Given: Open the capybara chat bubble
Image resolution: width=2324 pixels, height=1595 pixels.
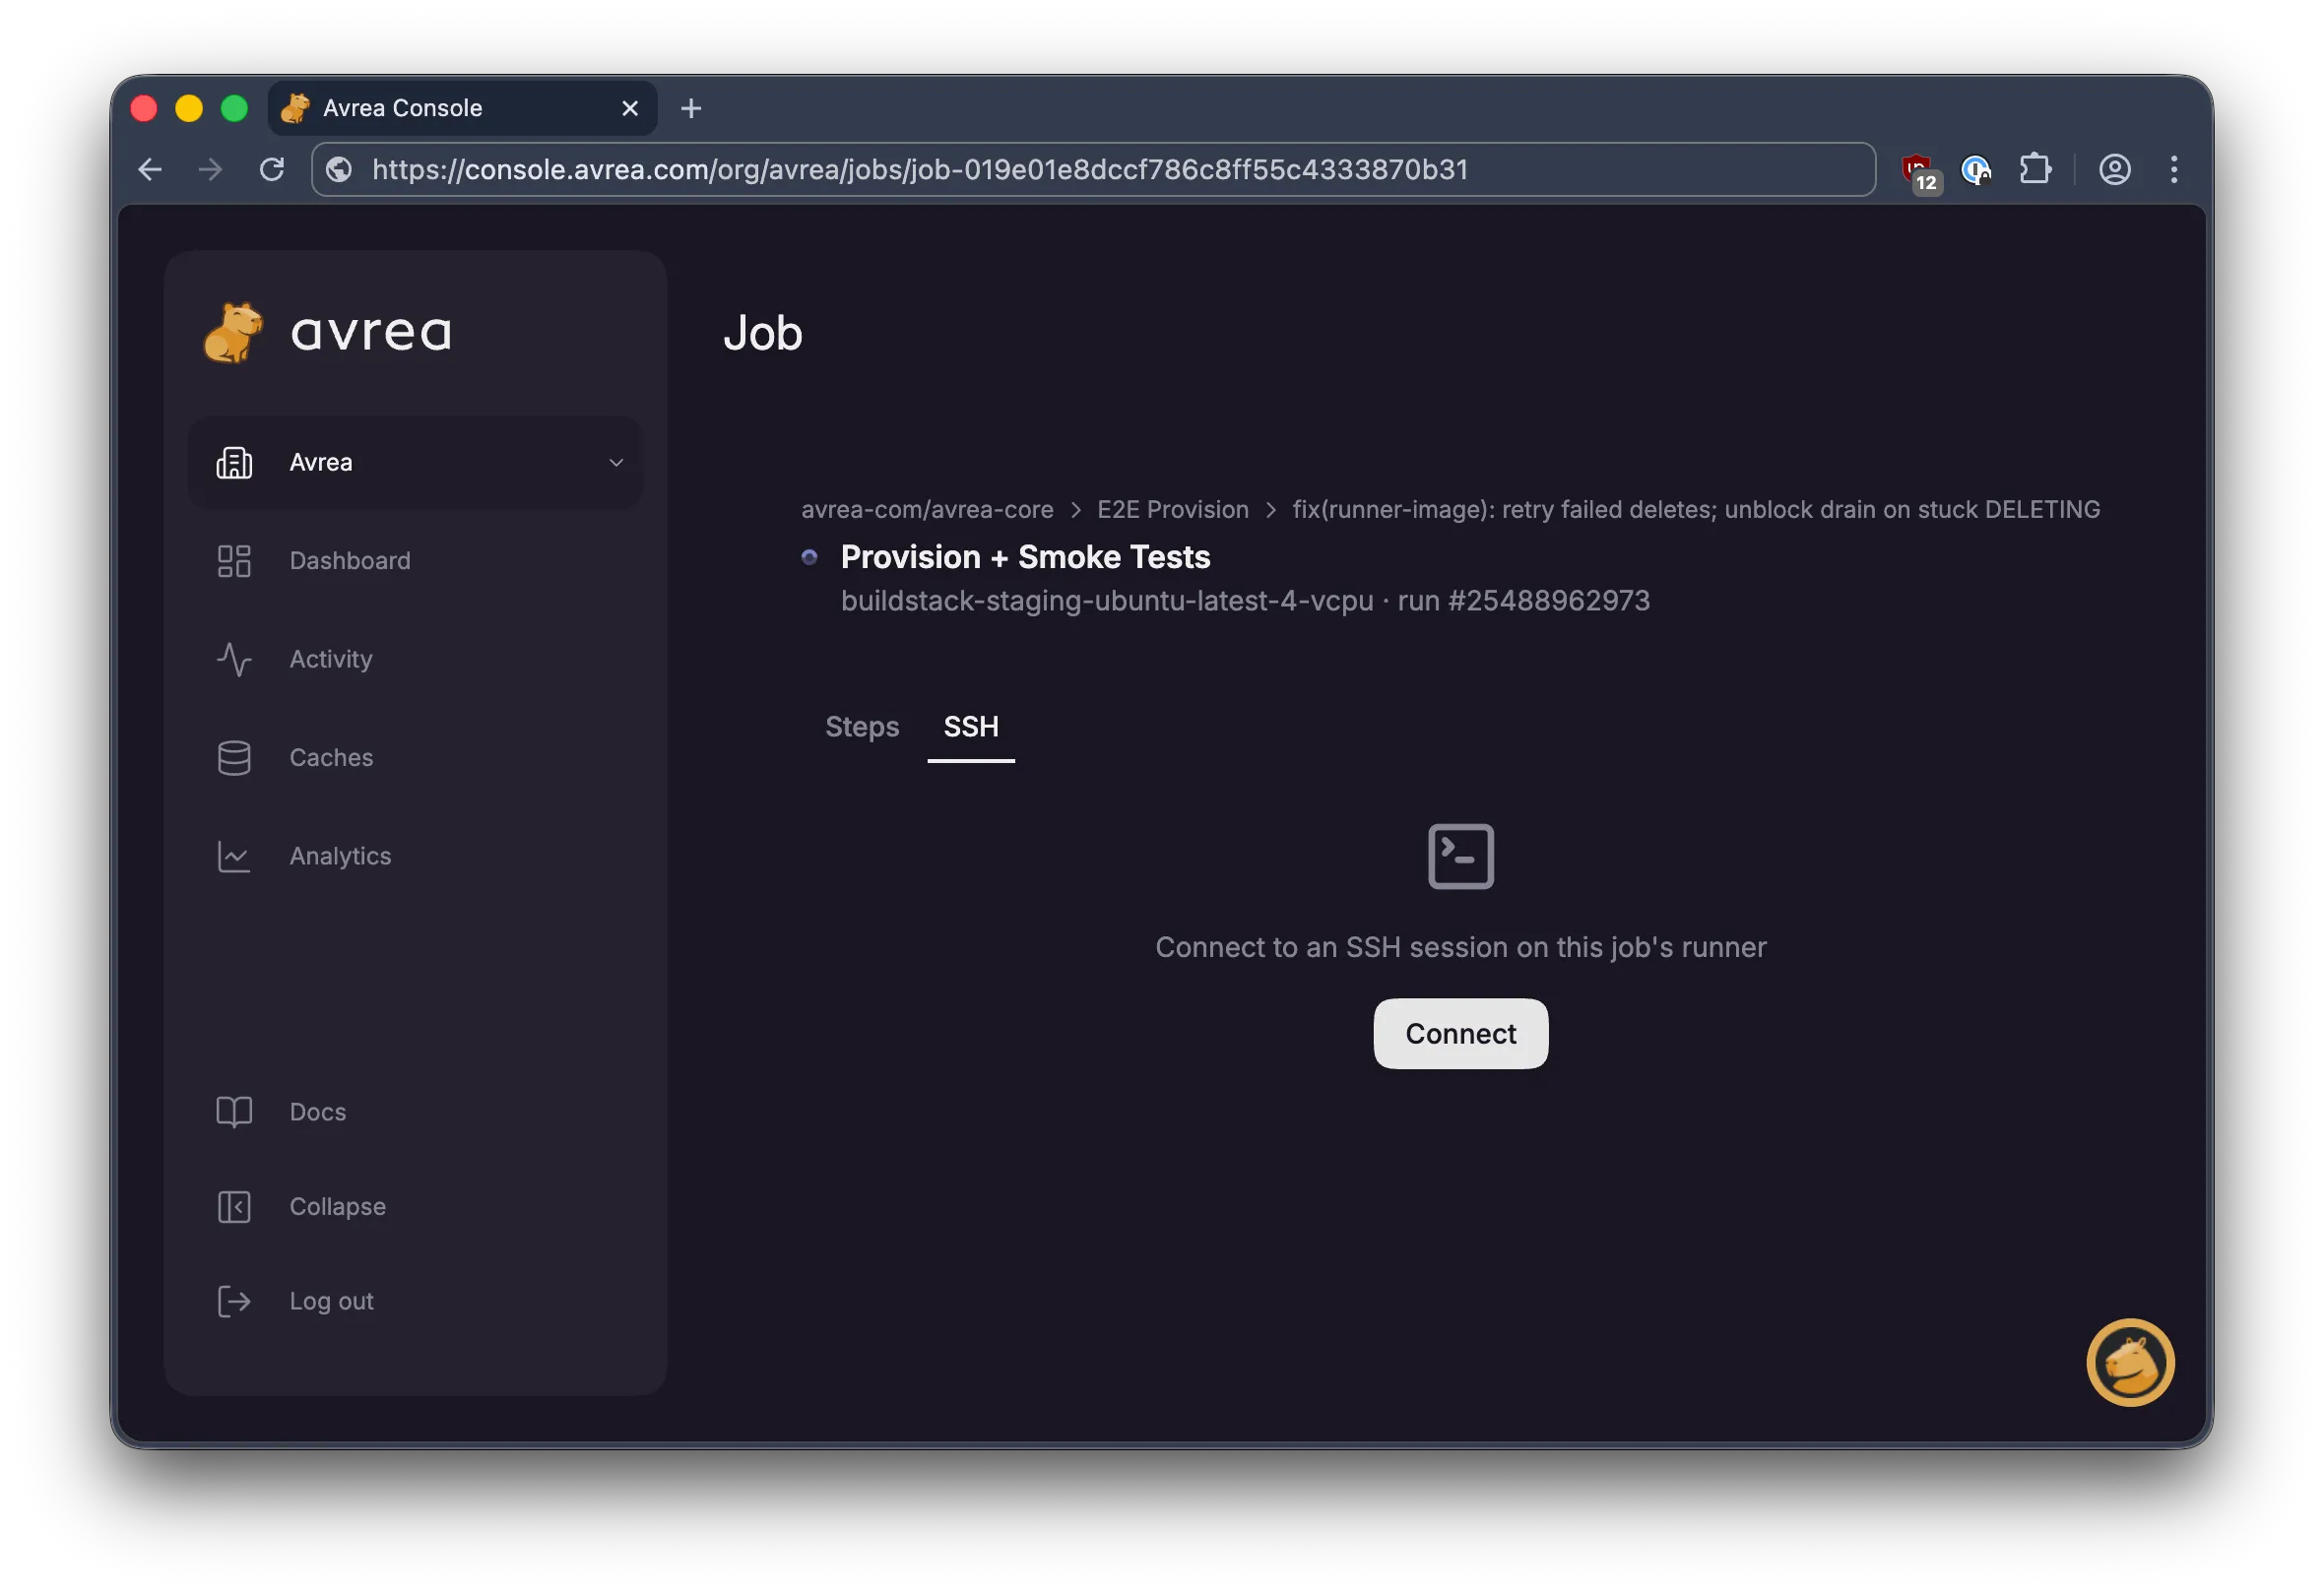Looking at the screenshot, I should (x=2130, y=1362).
